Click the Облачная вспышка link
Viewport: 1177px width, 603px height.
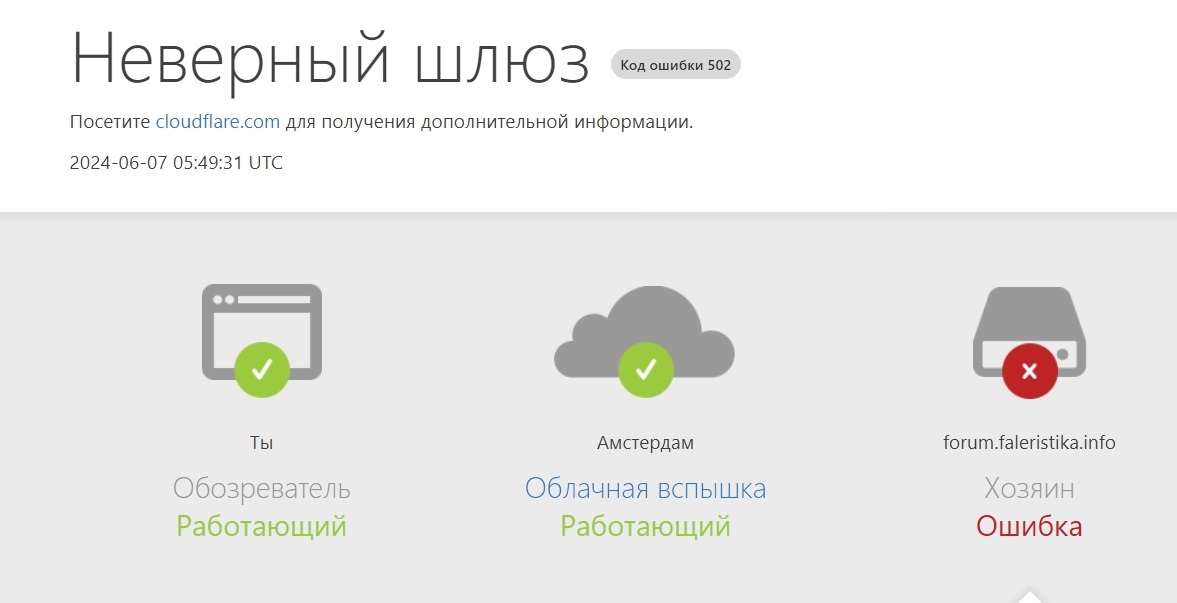click(x=646, y=488)
